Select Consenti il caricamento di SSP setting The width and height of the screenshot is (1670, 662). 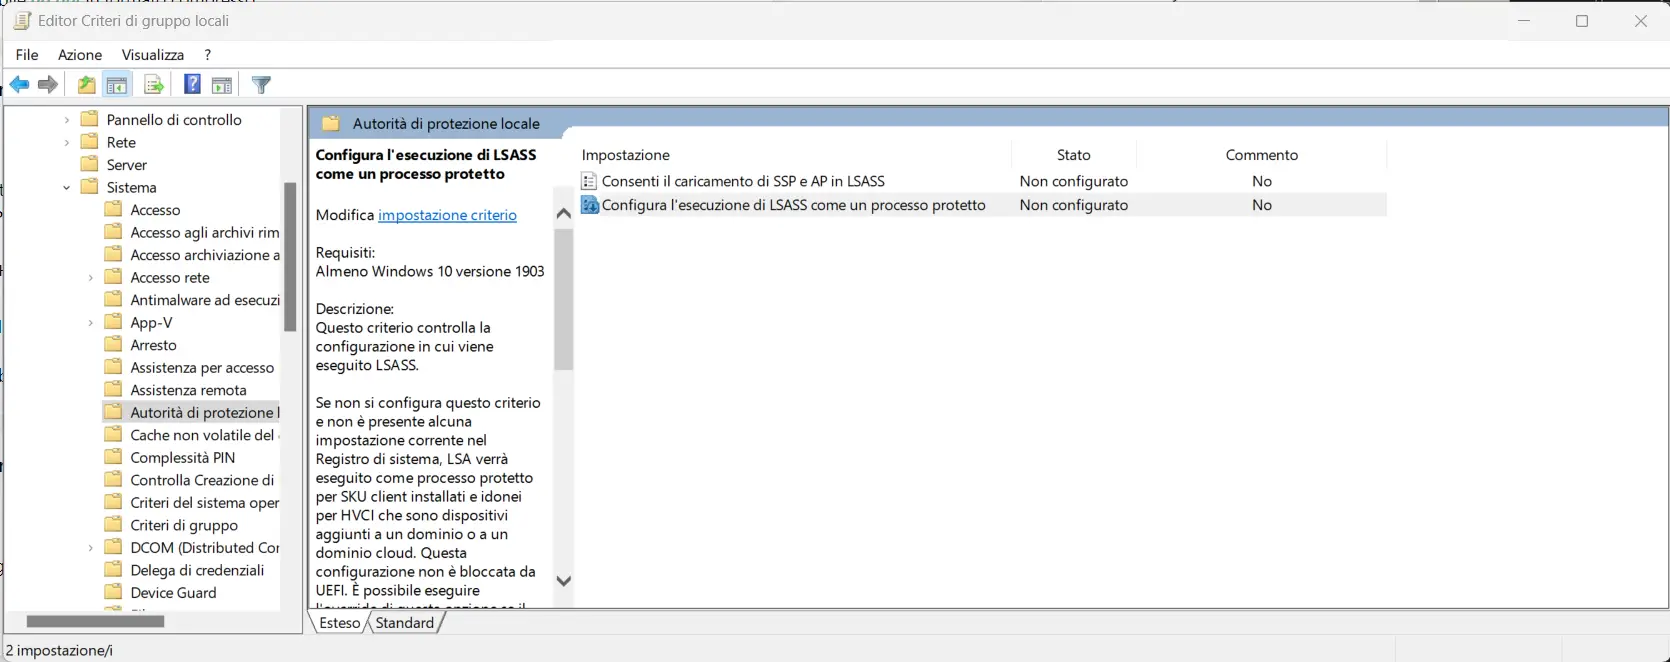tap(743, 181)
